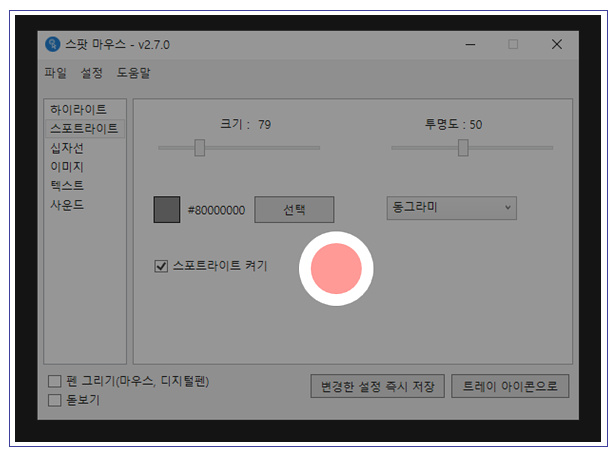The height and width of the screenshot is (457, 616).
Task: Open the 설정 menu
Action: [x=92, y=73]
